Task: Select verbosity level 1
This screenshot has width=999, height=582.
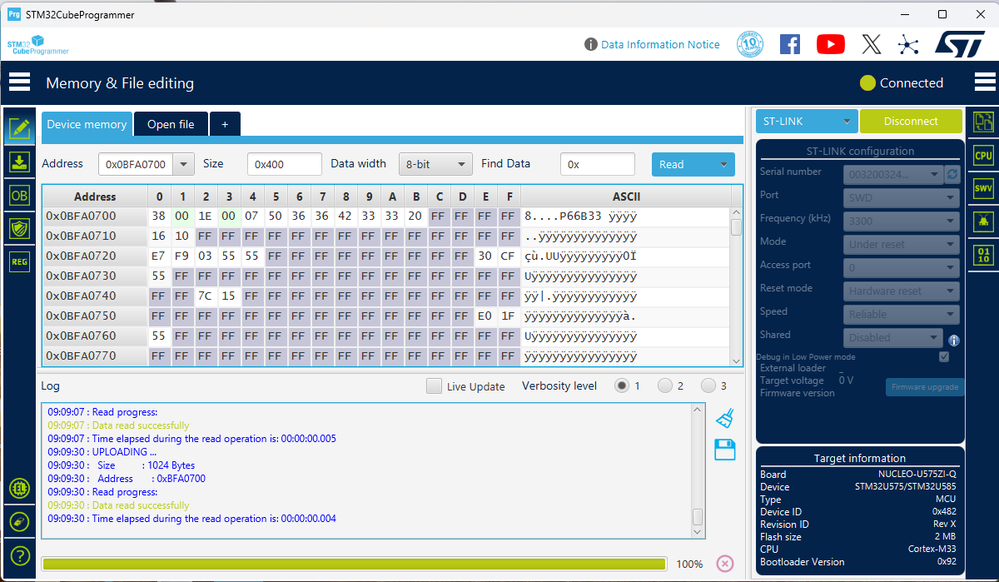Action: pos(621,386)
